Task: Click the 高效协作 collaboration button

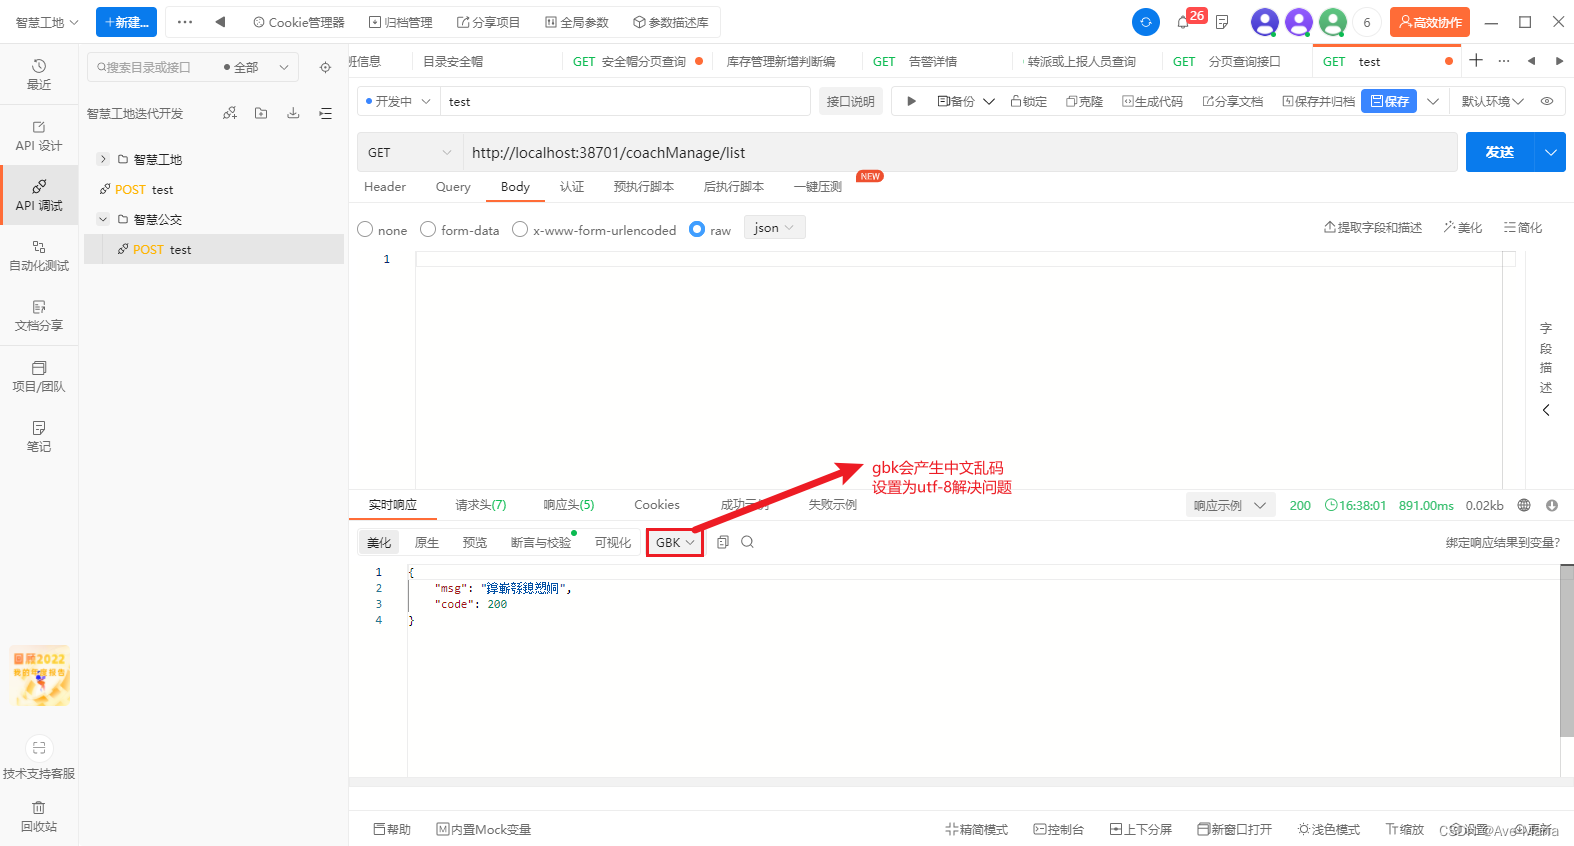Action: click(1430, 22)
